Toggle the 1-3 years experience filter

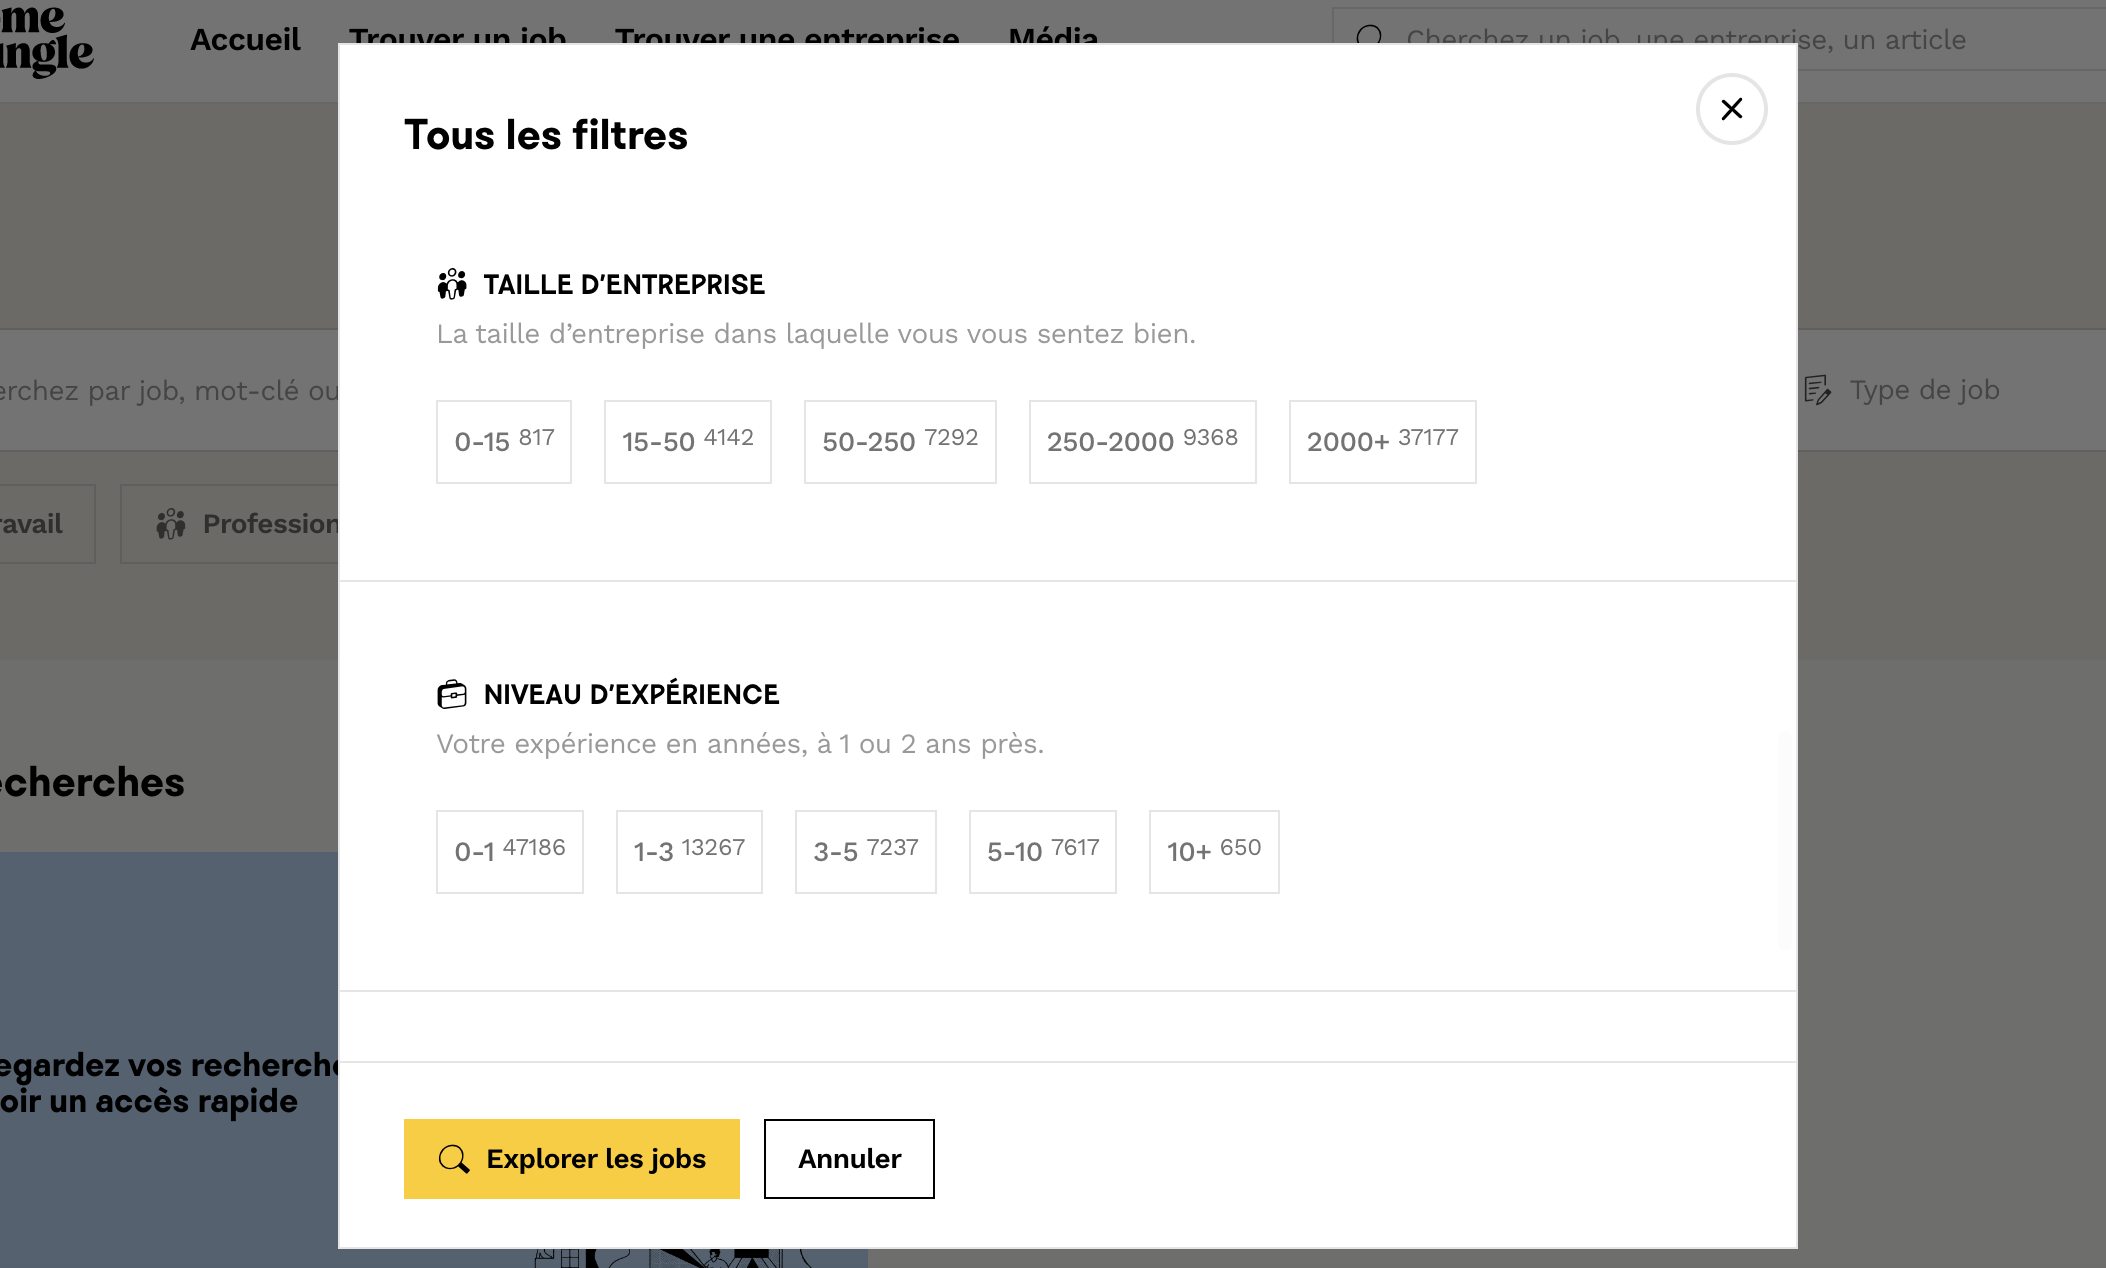[689, 852]
